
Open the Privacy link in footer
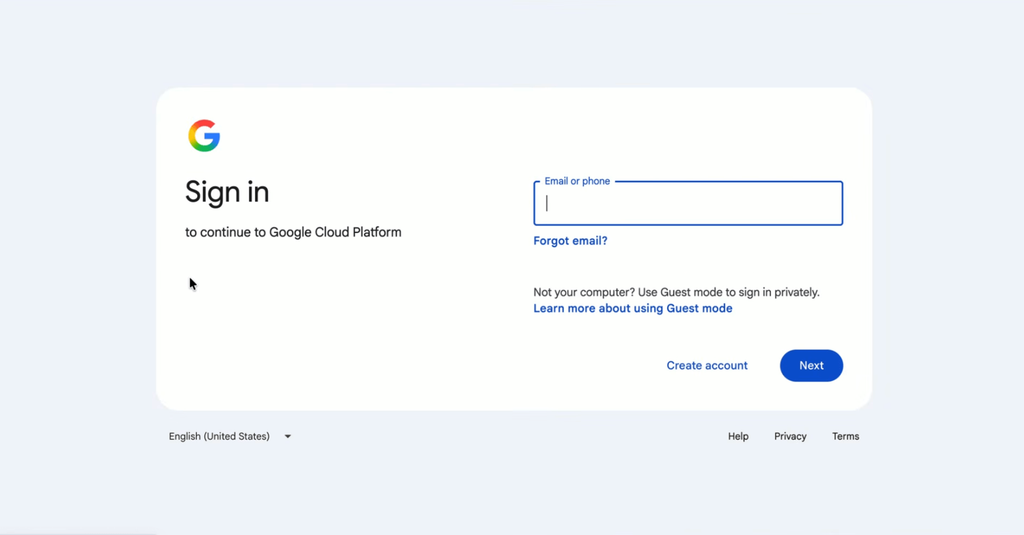[790, 436]
